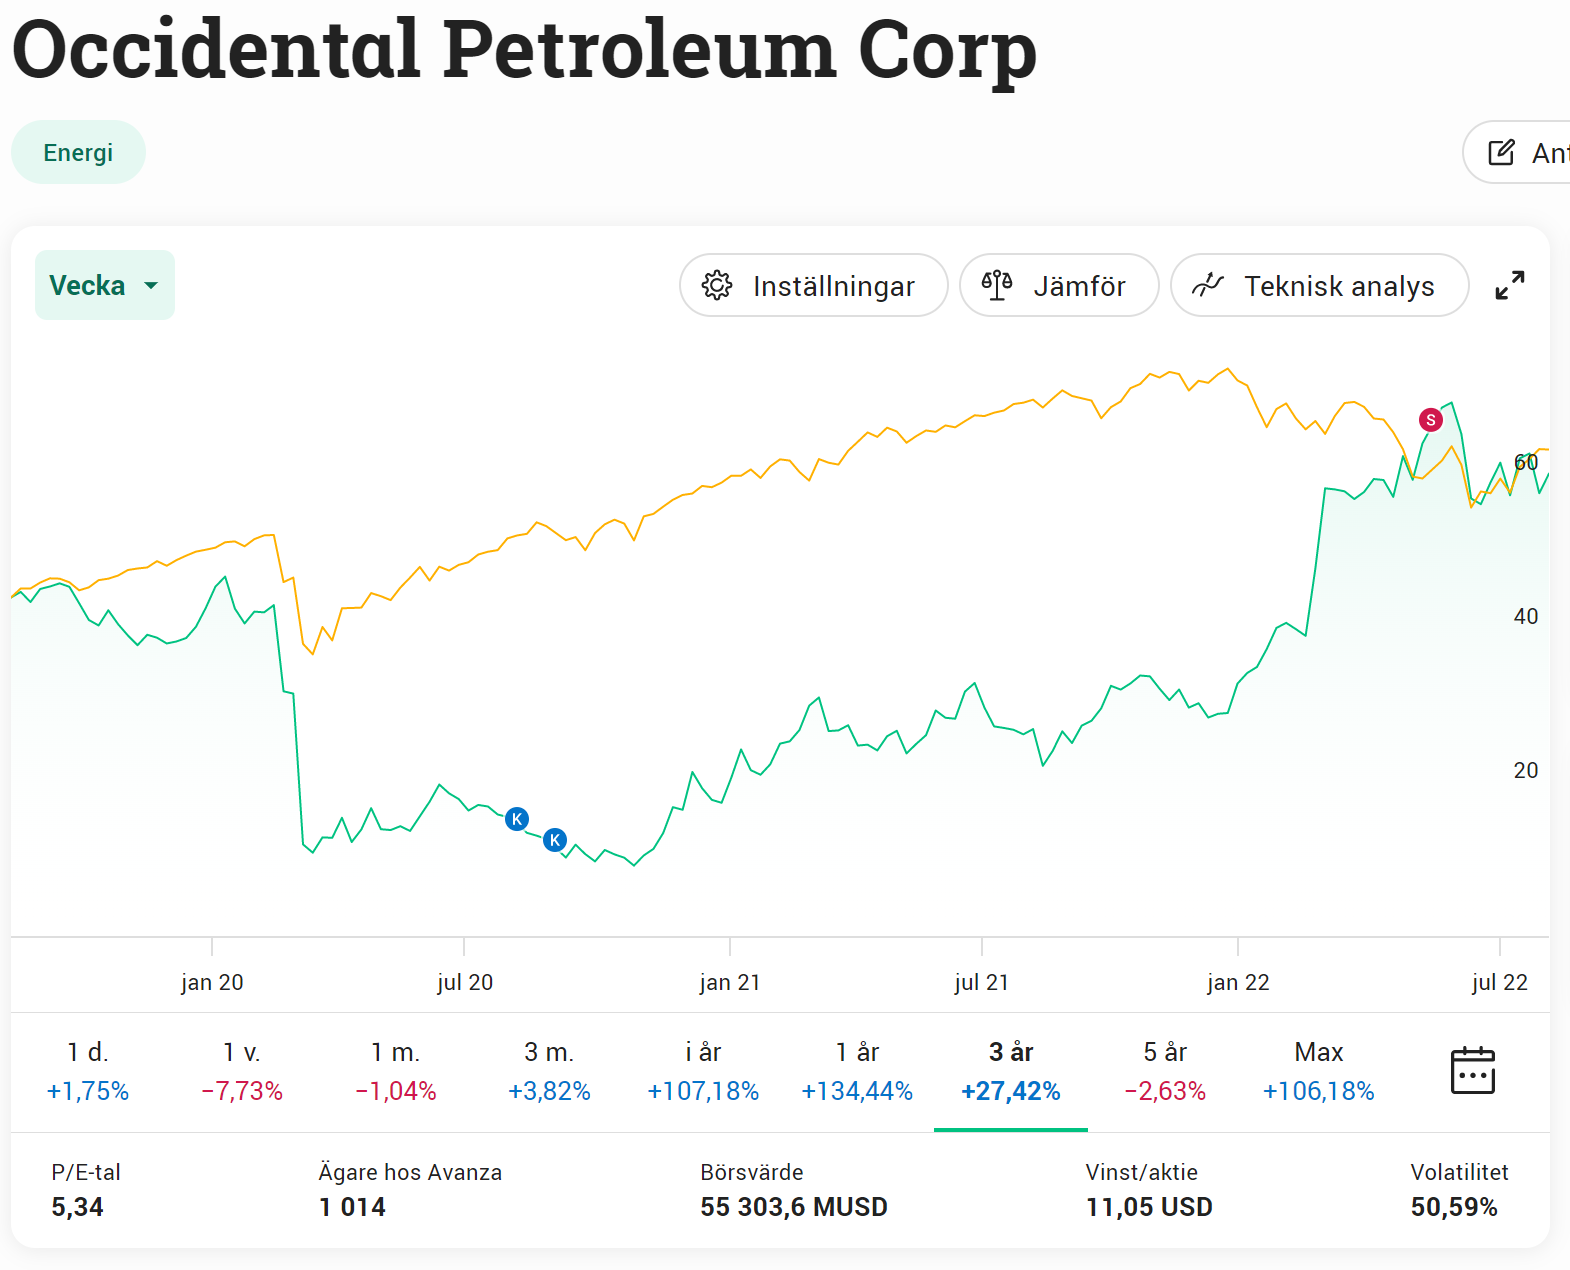Open Teknisk analys view
This screenshot has width=1570, height=1270.
(1319, 286)
